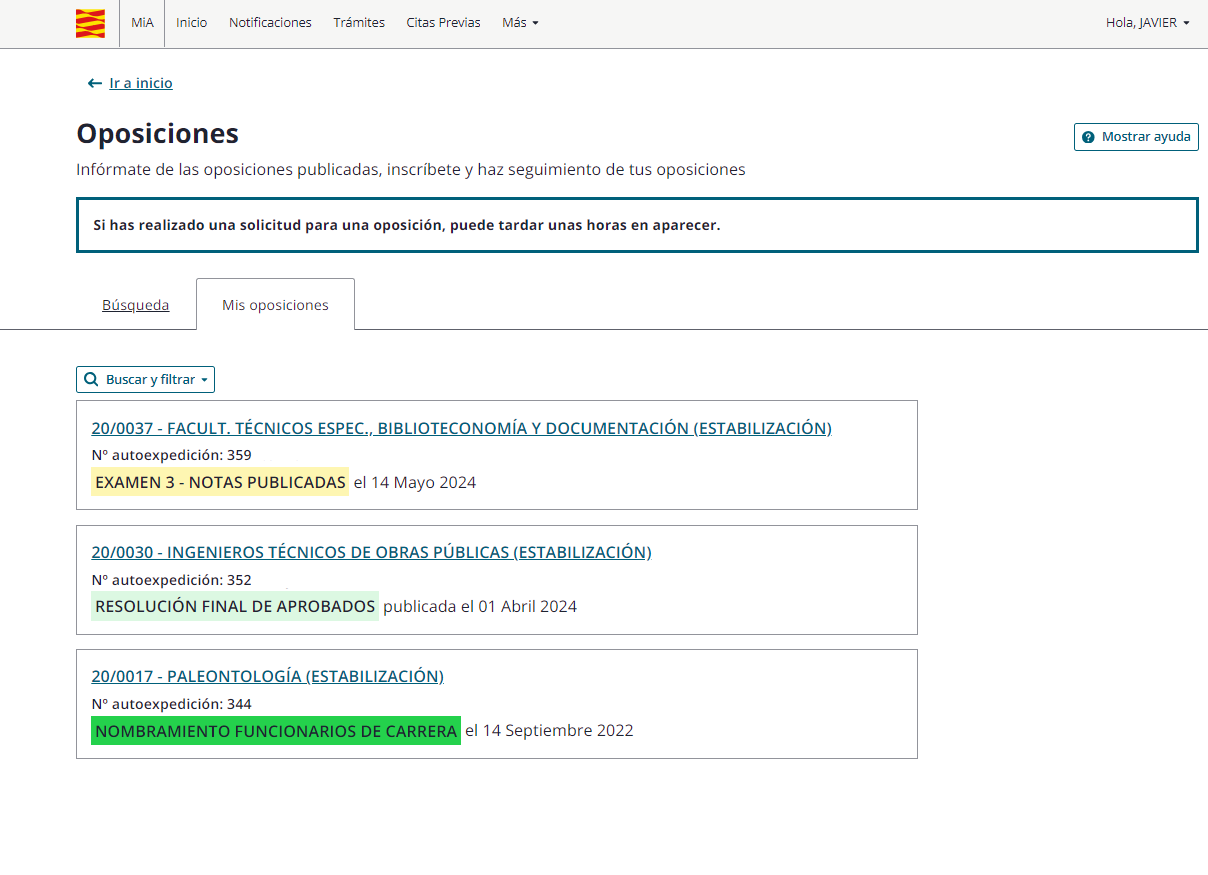The width and height of the screenshot is (1208, 875).
Task: Select Trámites in the top menu
Action: click(x=359, y=22)
